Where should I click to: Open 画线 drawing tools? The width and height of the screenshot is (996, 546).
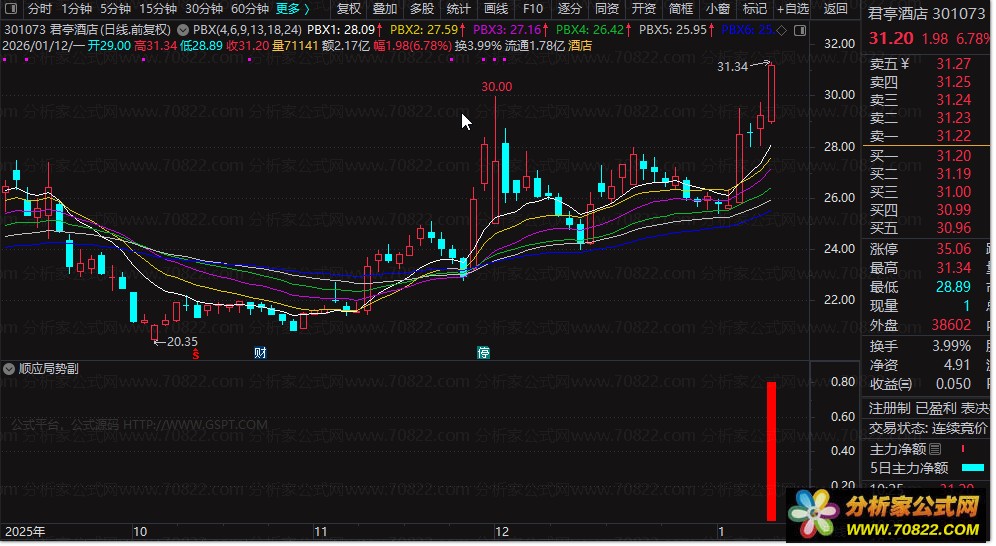pyautogui.click(x=495, y=9)
